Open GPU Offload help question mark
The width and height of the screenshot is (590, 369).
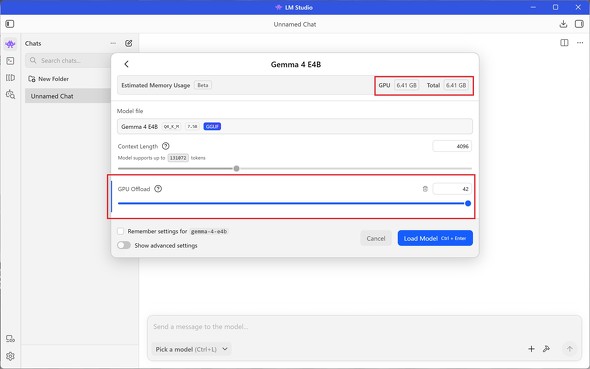pyautogui.click(x=158, y=189)
